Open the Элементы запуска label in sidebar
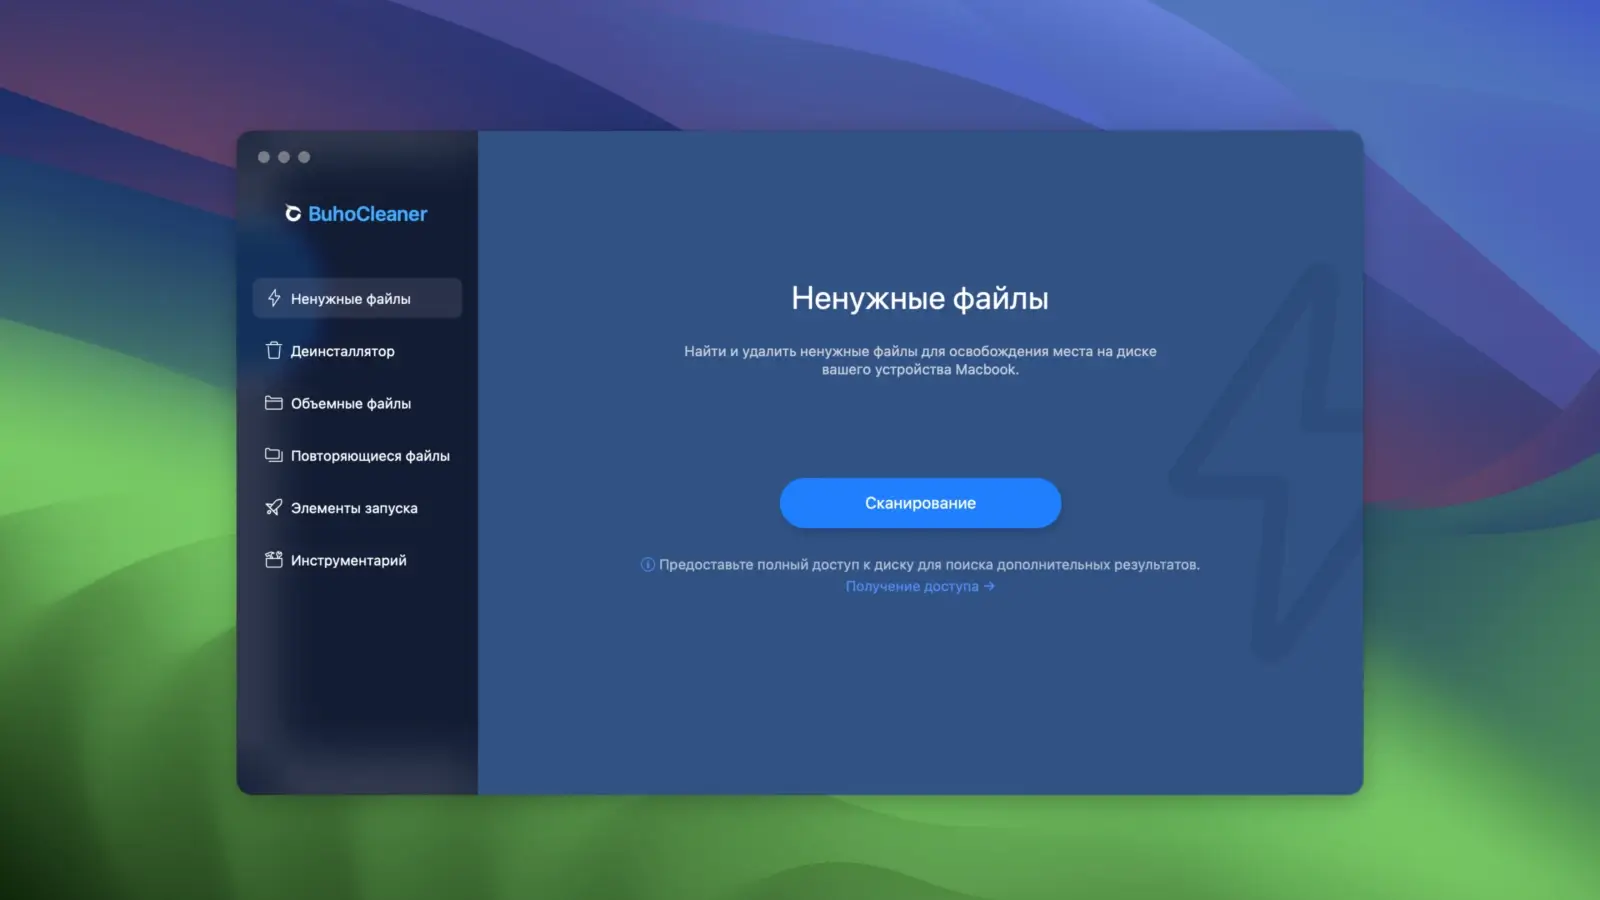The width and height of the screenshot is (1600, 900). point(354,508)
